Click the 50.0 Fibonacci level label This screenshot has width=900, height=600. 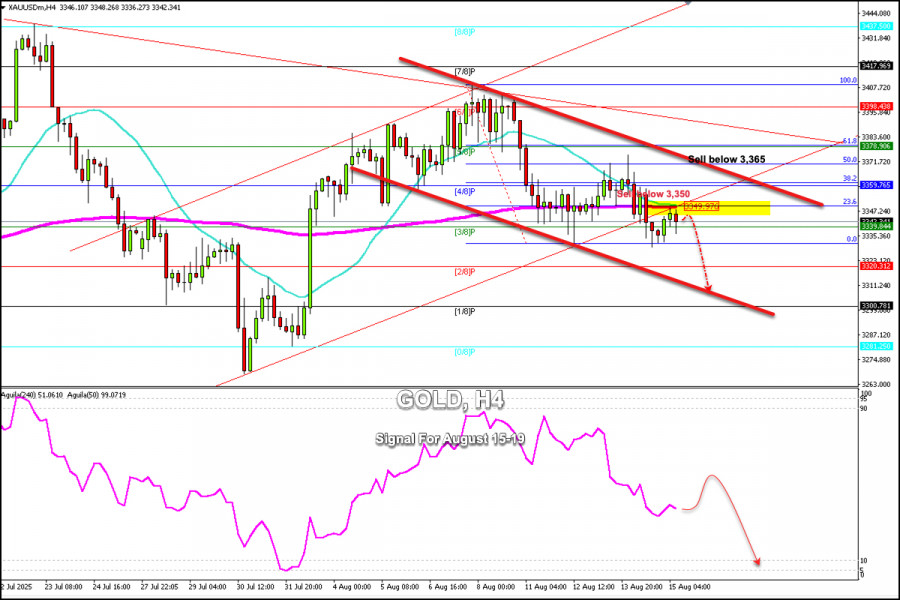[x=850, y=160]
